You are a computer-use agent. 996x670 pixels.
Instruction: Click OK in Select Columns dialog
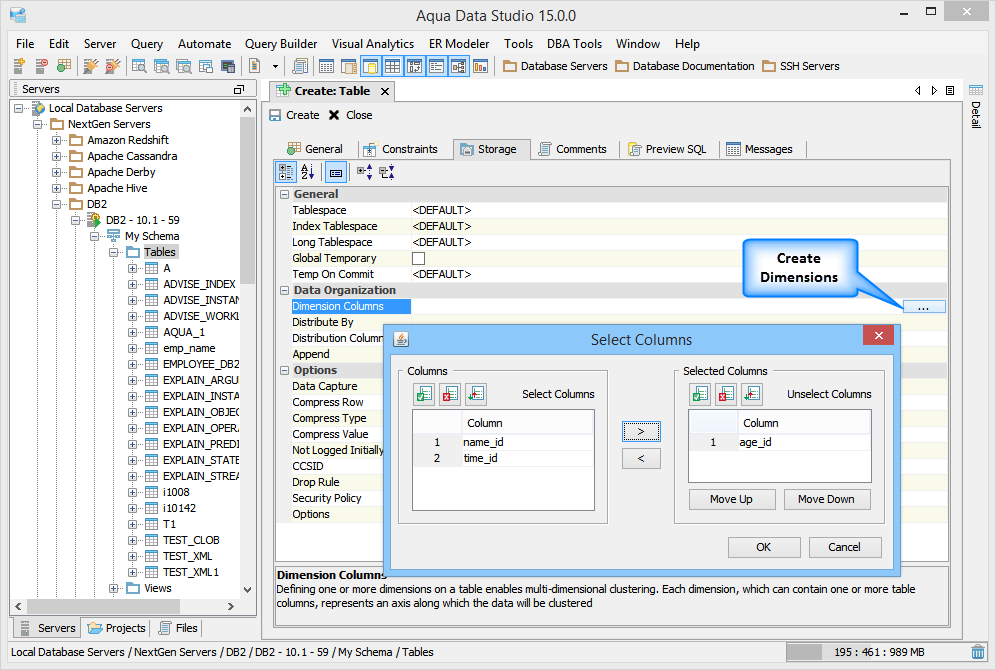point(763,547)
